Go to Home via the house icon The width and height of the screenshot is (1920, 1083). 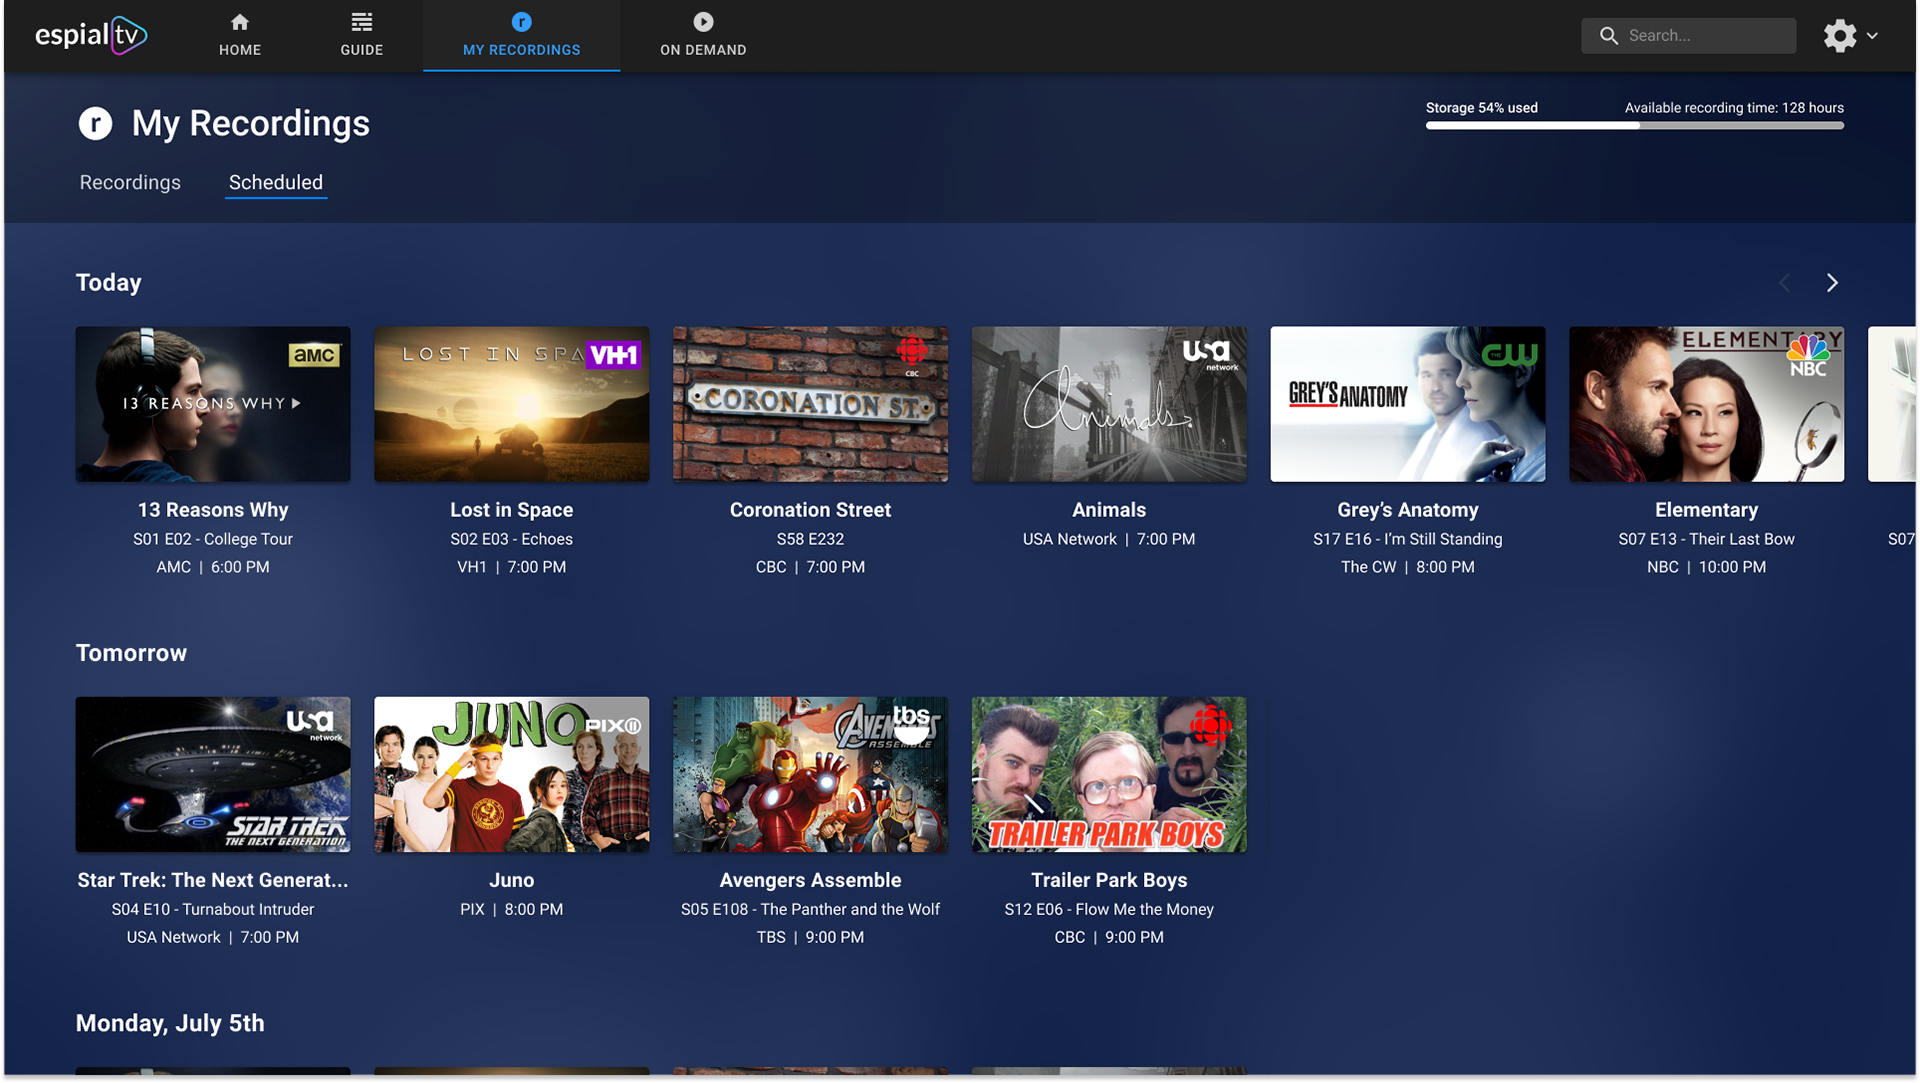(240, 22)
